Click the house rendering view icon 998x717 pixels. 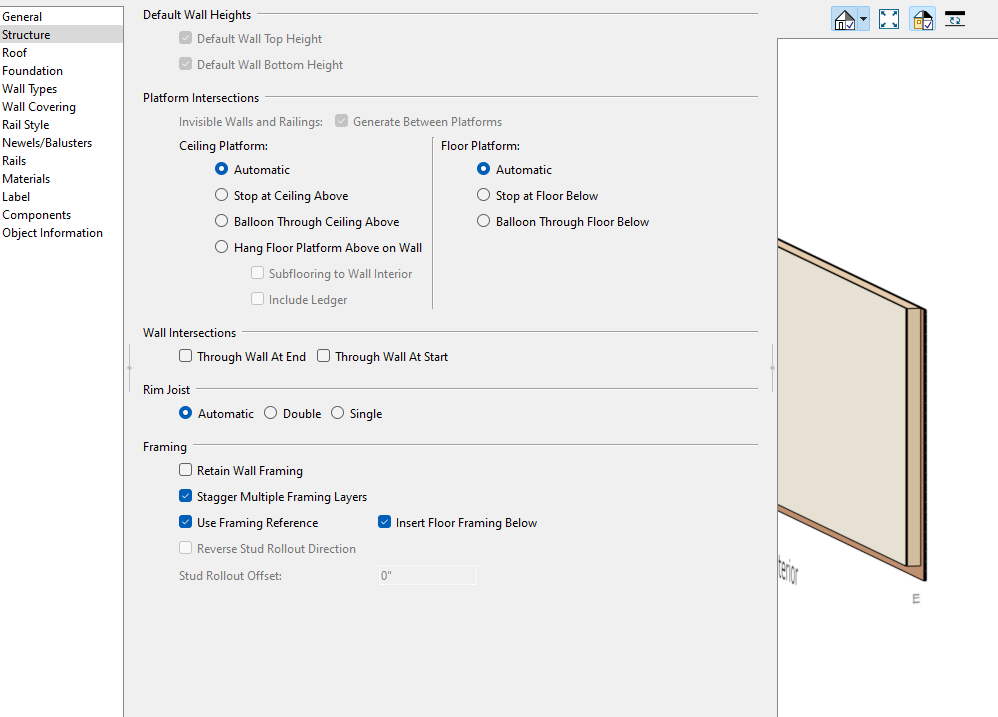(x=844, y=19)
